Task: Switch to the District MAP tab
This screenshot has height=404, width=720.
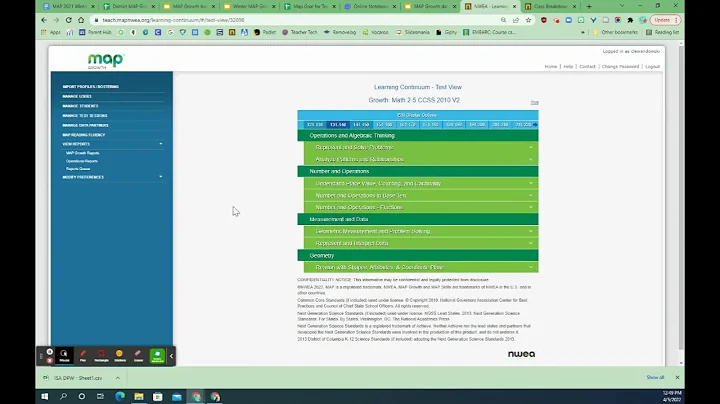Action: point(129,6)
